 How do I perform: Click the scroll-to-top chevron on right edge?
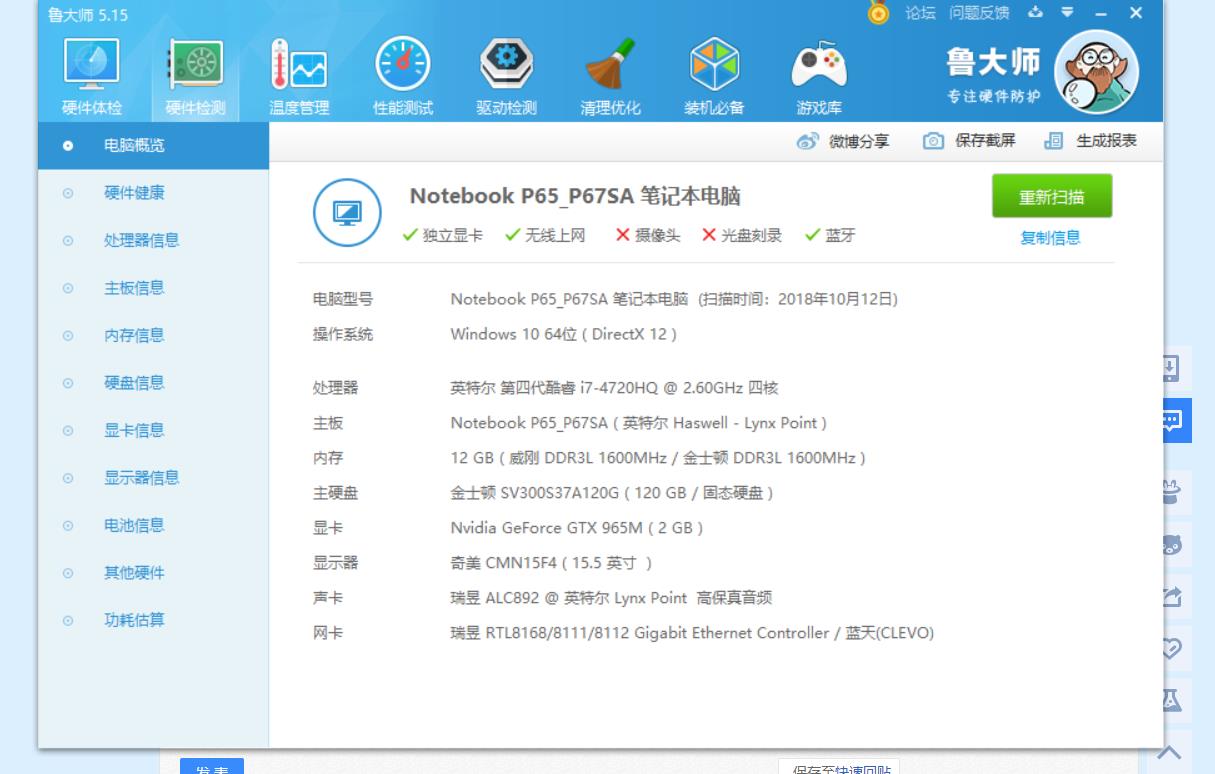point(1170,752)
